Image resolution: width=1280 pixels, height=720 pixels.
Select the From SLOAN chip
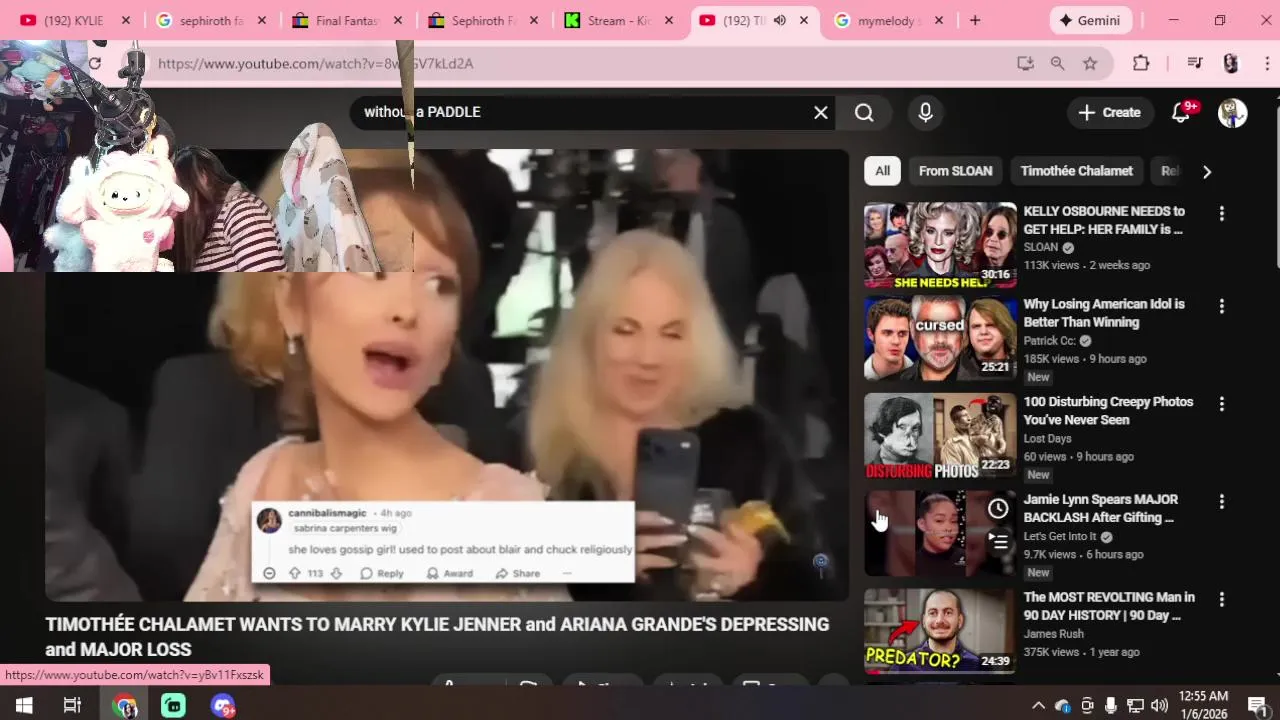pos(955,171)
